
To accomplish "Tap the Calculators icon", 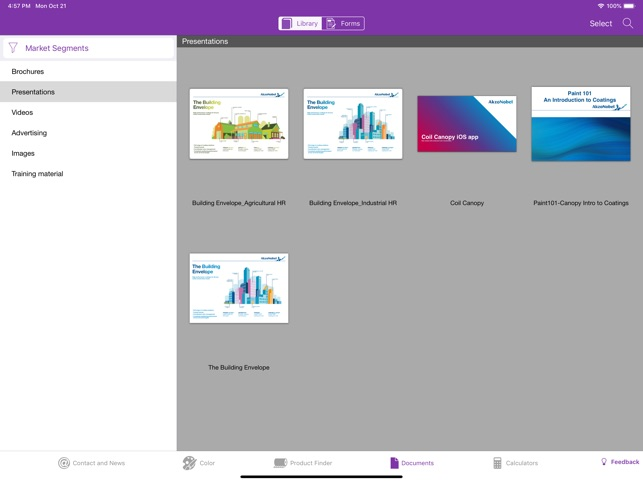I will pyautogui.click(x=497, y=463).
